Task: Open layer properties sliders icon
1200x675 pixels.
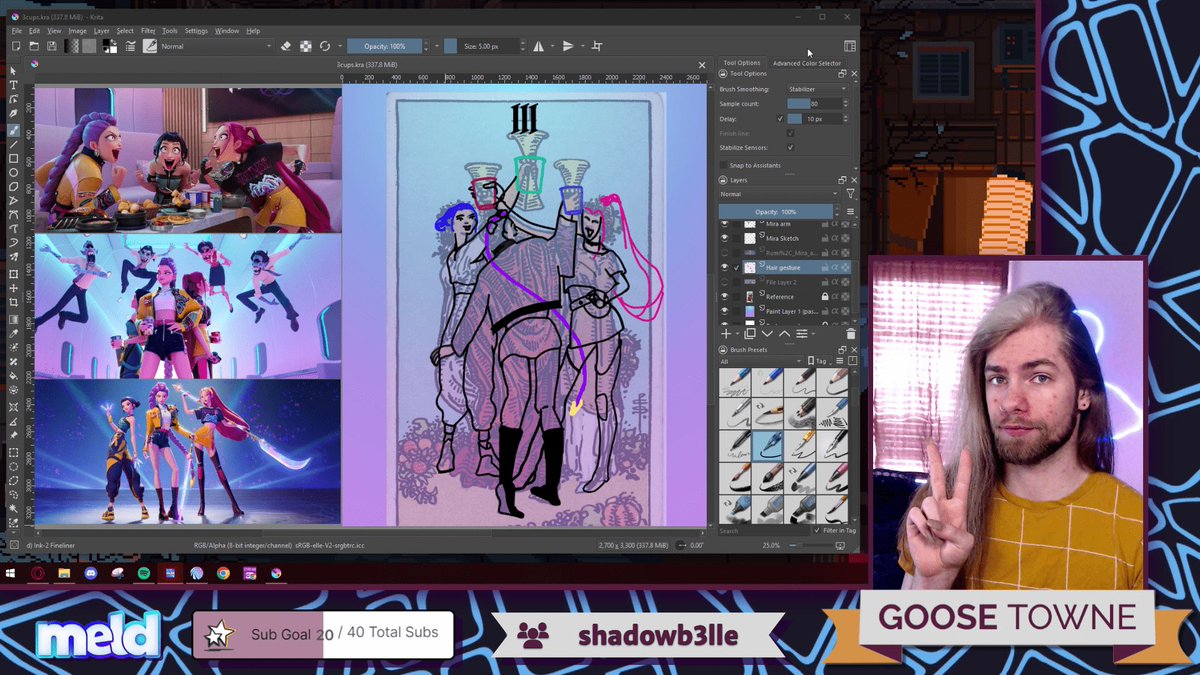Action: pyautogui.click(x=802, y=334)
